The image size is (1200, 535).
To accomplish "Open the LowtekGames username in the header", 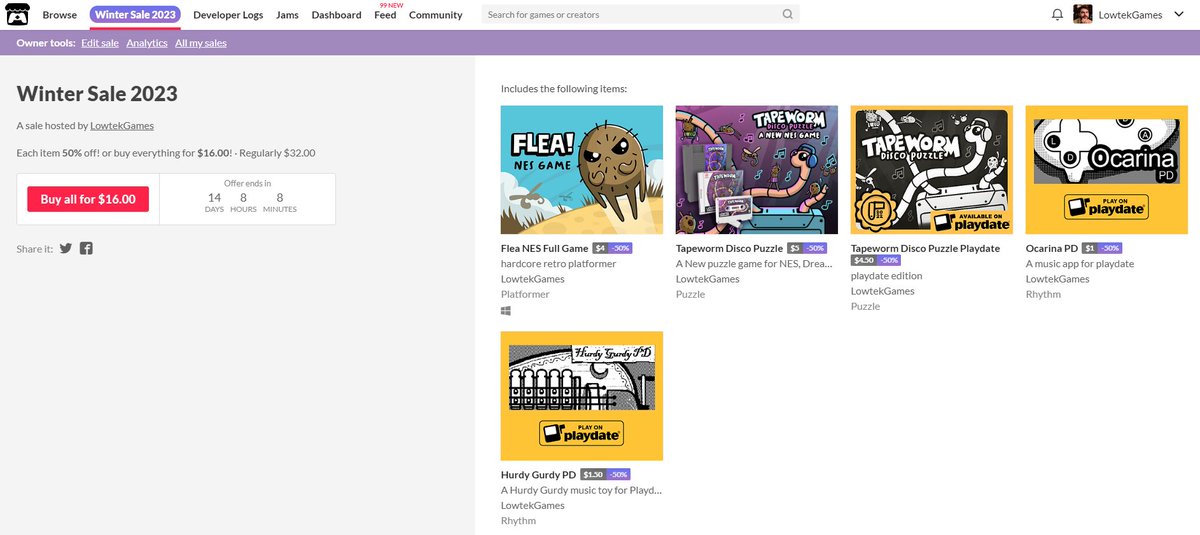I will coord(1131,15).
